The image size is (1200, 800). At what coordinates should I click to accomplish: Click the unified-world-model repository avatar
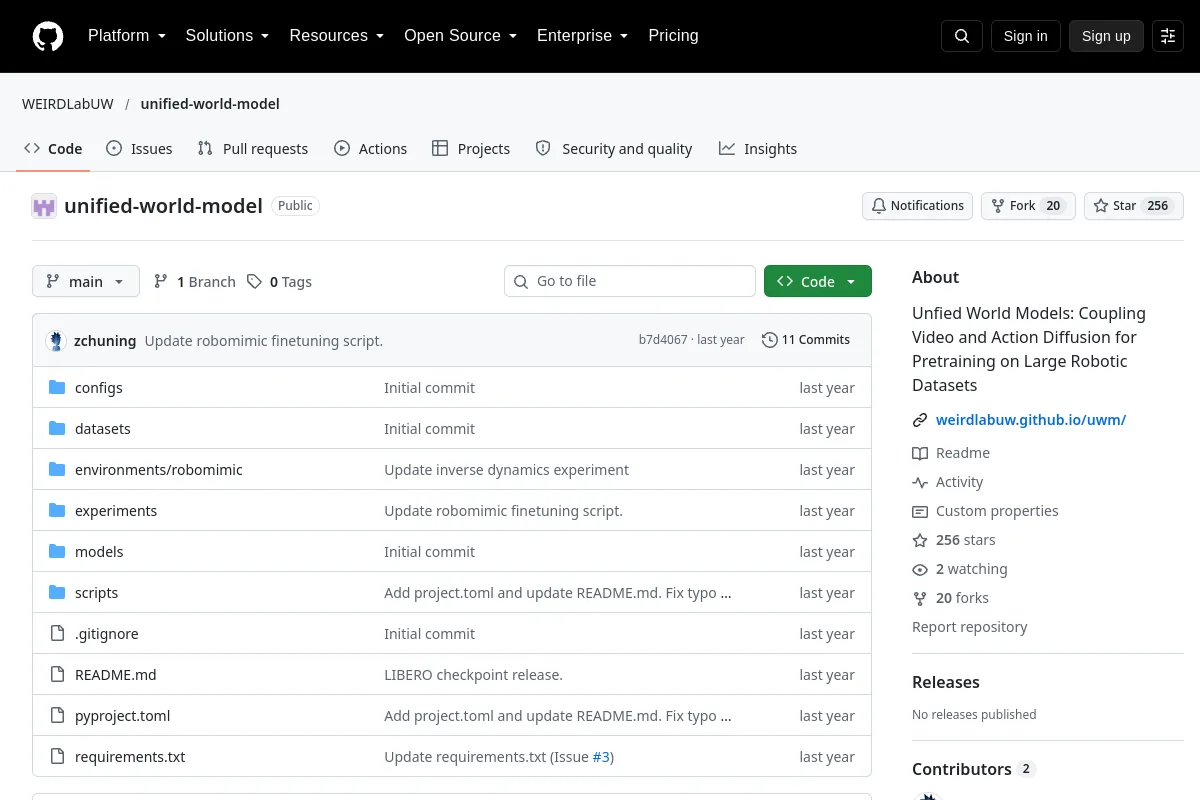[44, 206]
